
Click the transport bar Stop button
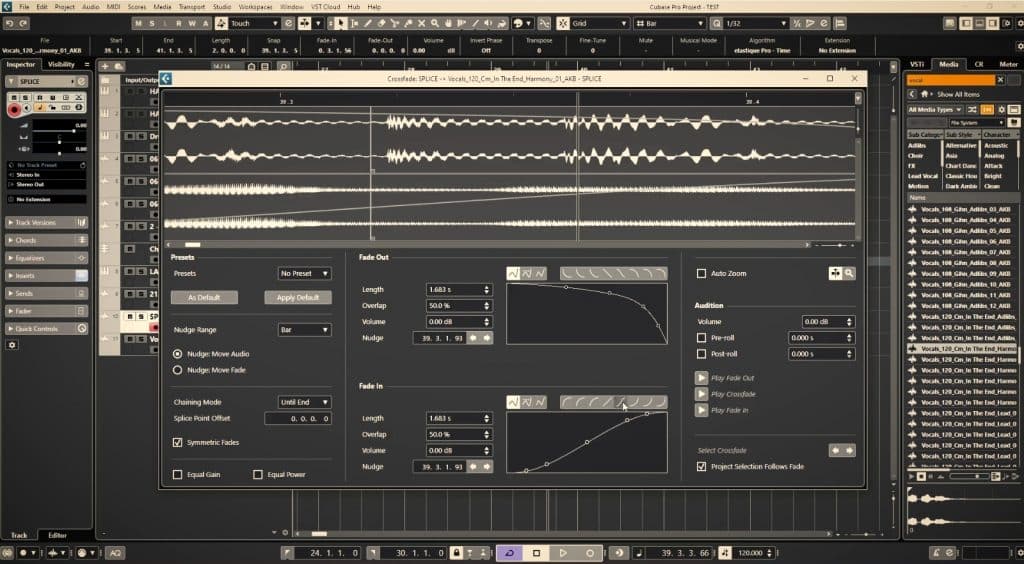click(x=536, y=552)
